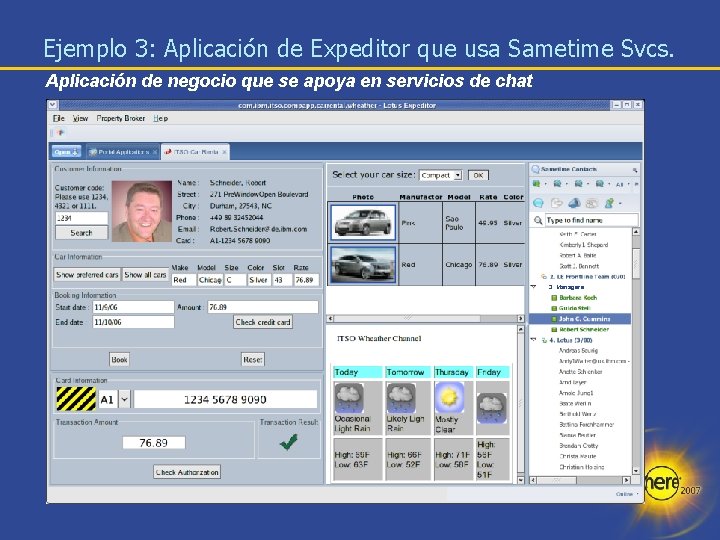
Task: Collapse the Lotus contact group
Action: tap(534, 340)
